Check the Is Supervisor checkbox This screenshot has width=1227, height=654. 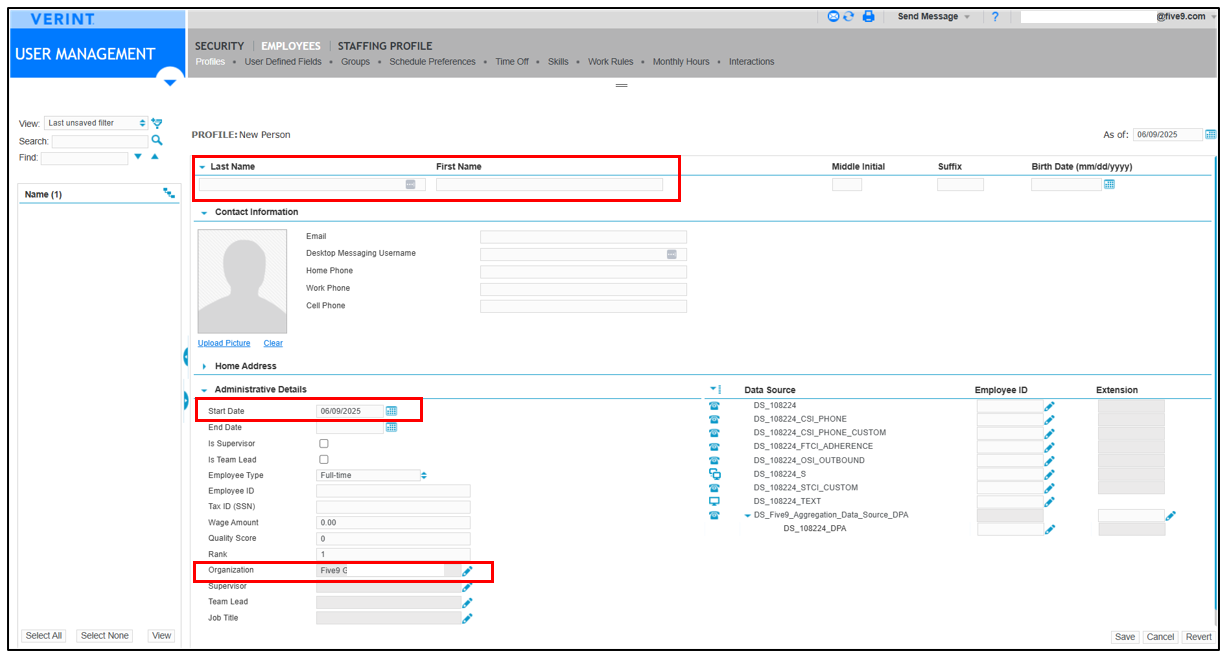pyautogui.click(x=323, y=443)
